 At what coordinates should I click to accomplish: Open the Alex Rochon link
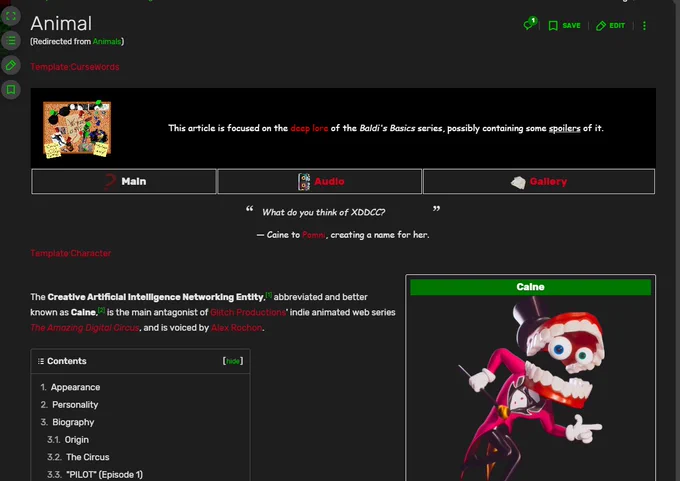(x=236, y=328)
